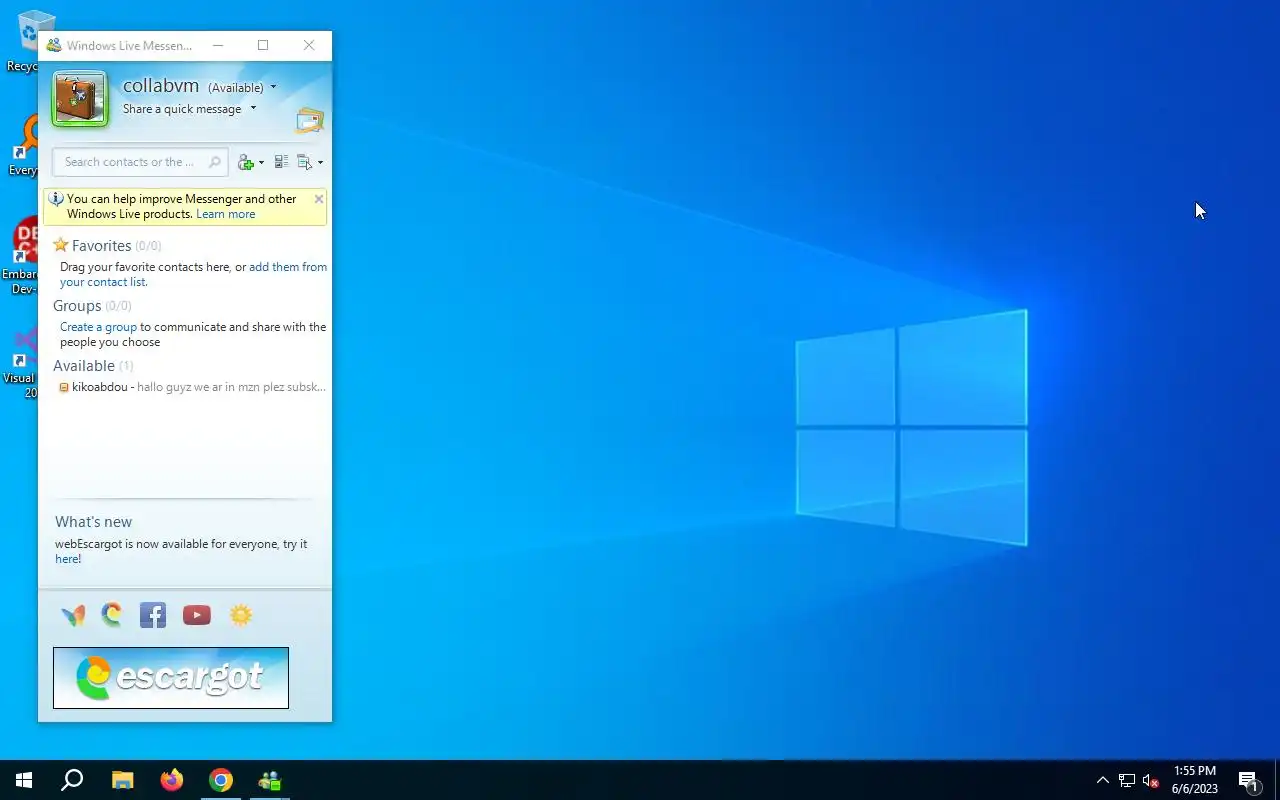This screenshot has width=1280, height=800.
Task: Open the notification Action Center icon
Action: click(1248, 780)
